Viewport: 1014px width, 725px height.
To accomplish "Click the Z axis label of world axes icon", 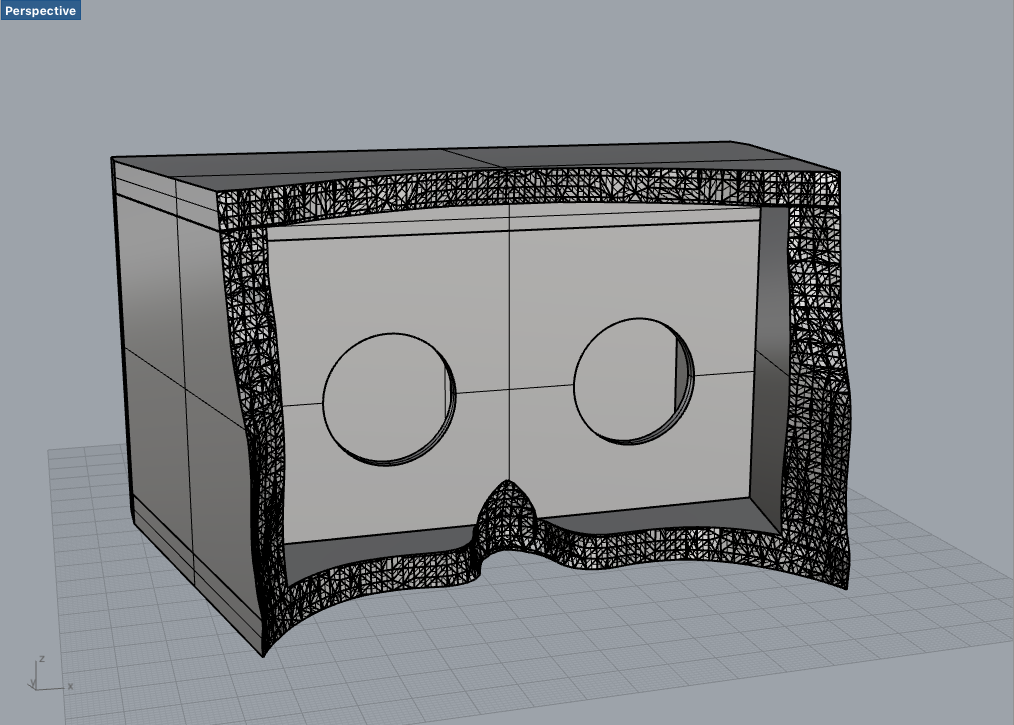I will [x=41, y=660].
